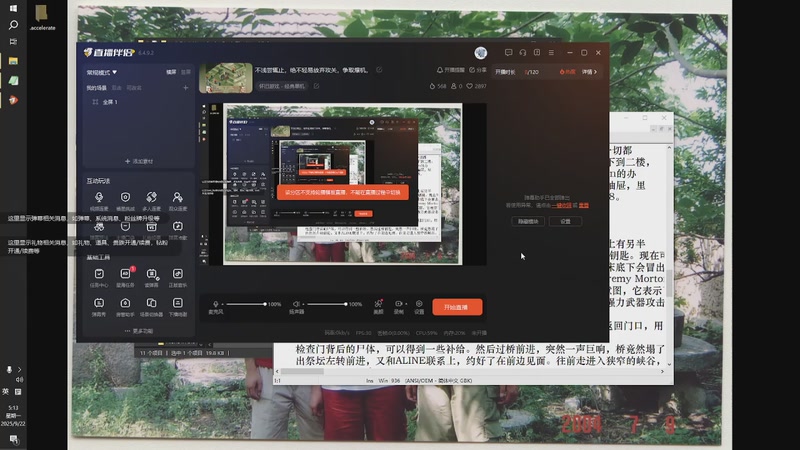Open the 视频连麦 interaction tool

(99, 201)
